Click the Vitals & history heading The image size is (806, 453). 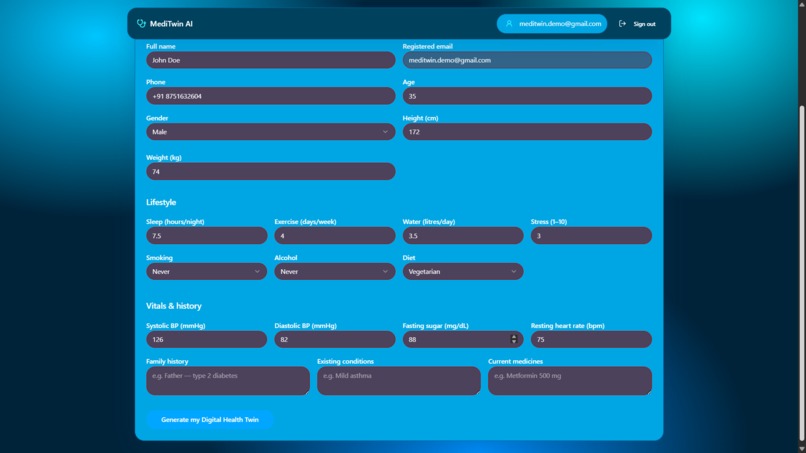pyautogui.click(x=174, y=305)
